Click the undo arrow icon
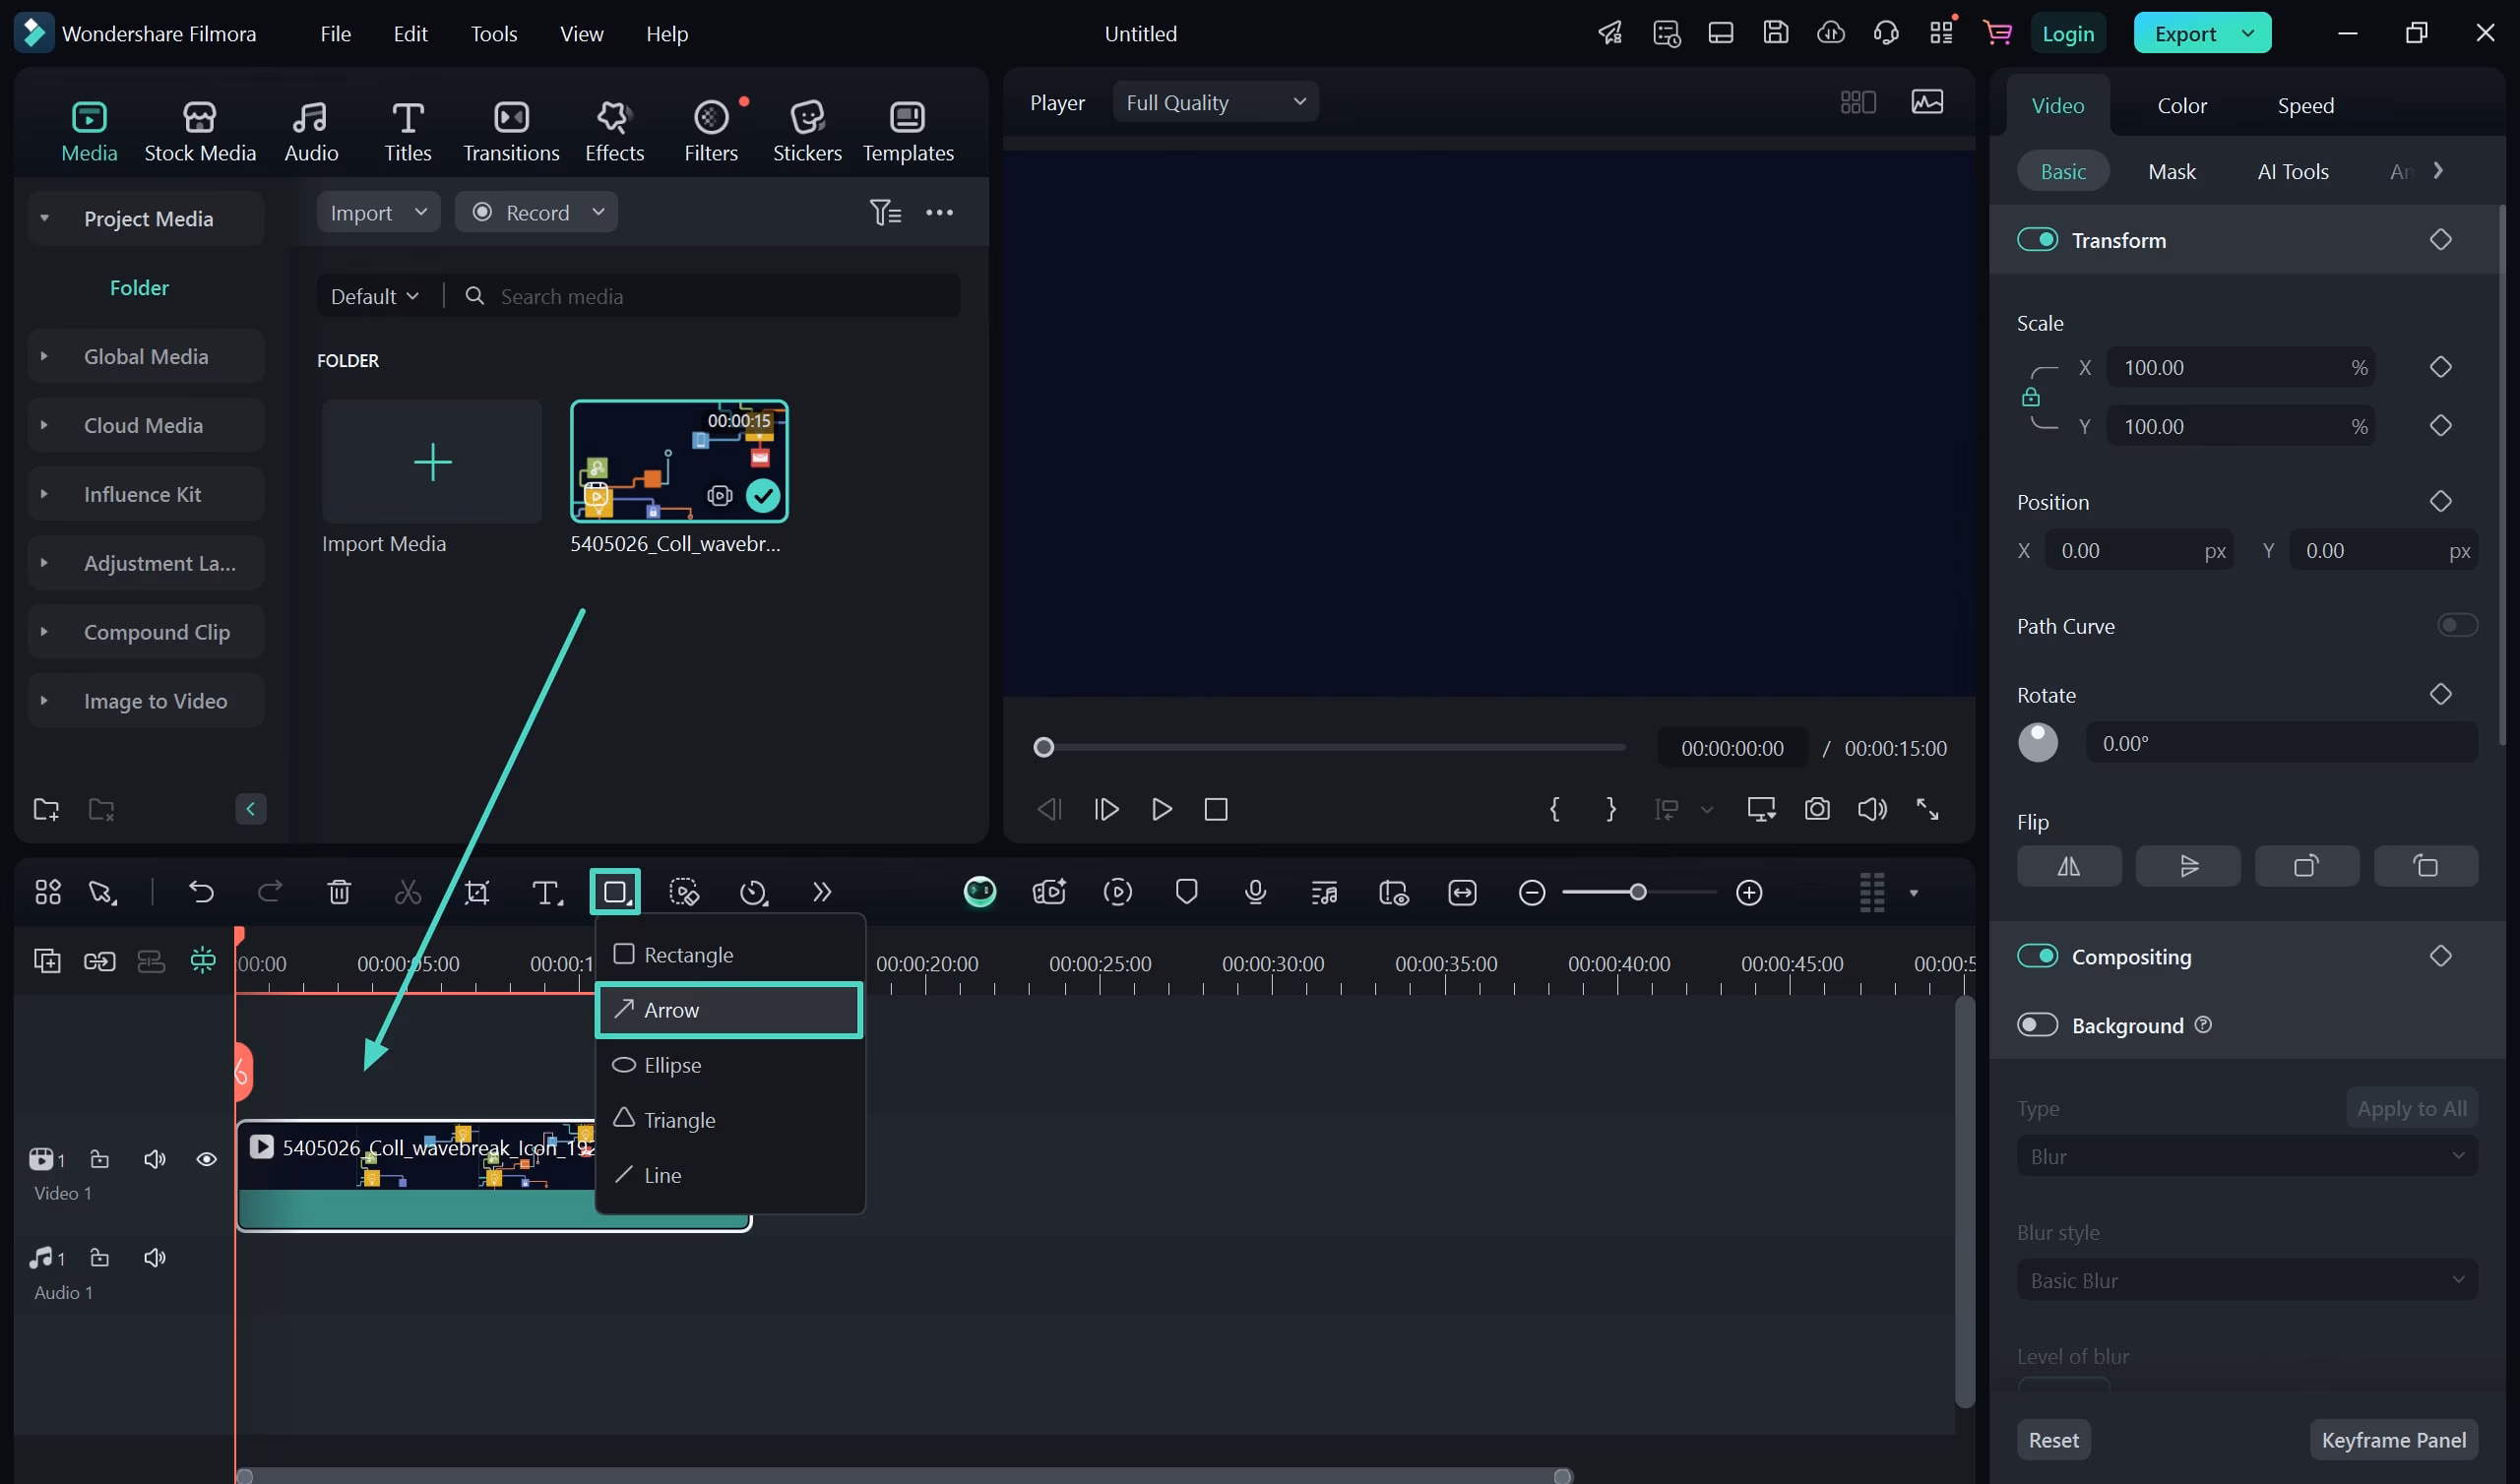This screenshot has width=2520, height=1484. (x=201, y=892)
